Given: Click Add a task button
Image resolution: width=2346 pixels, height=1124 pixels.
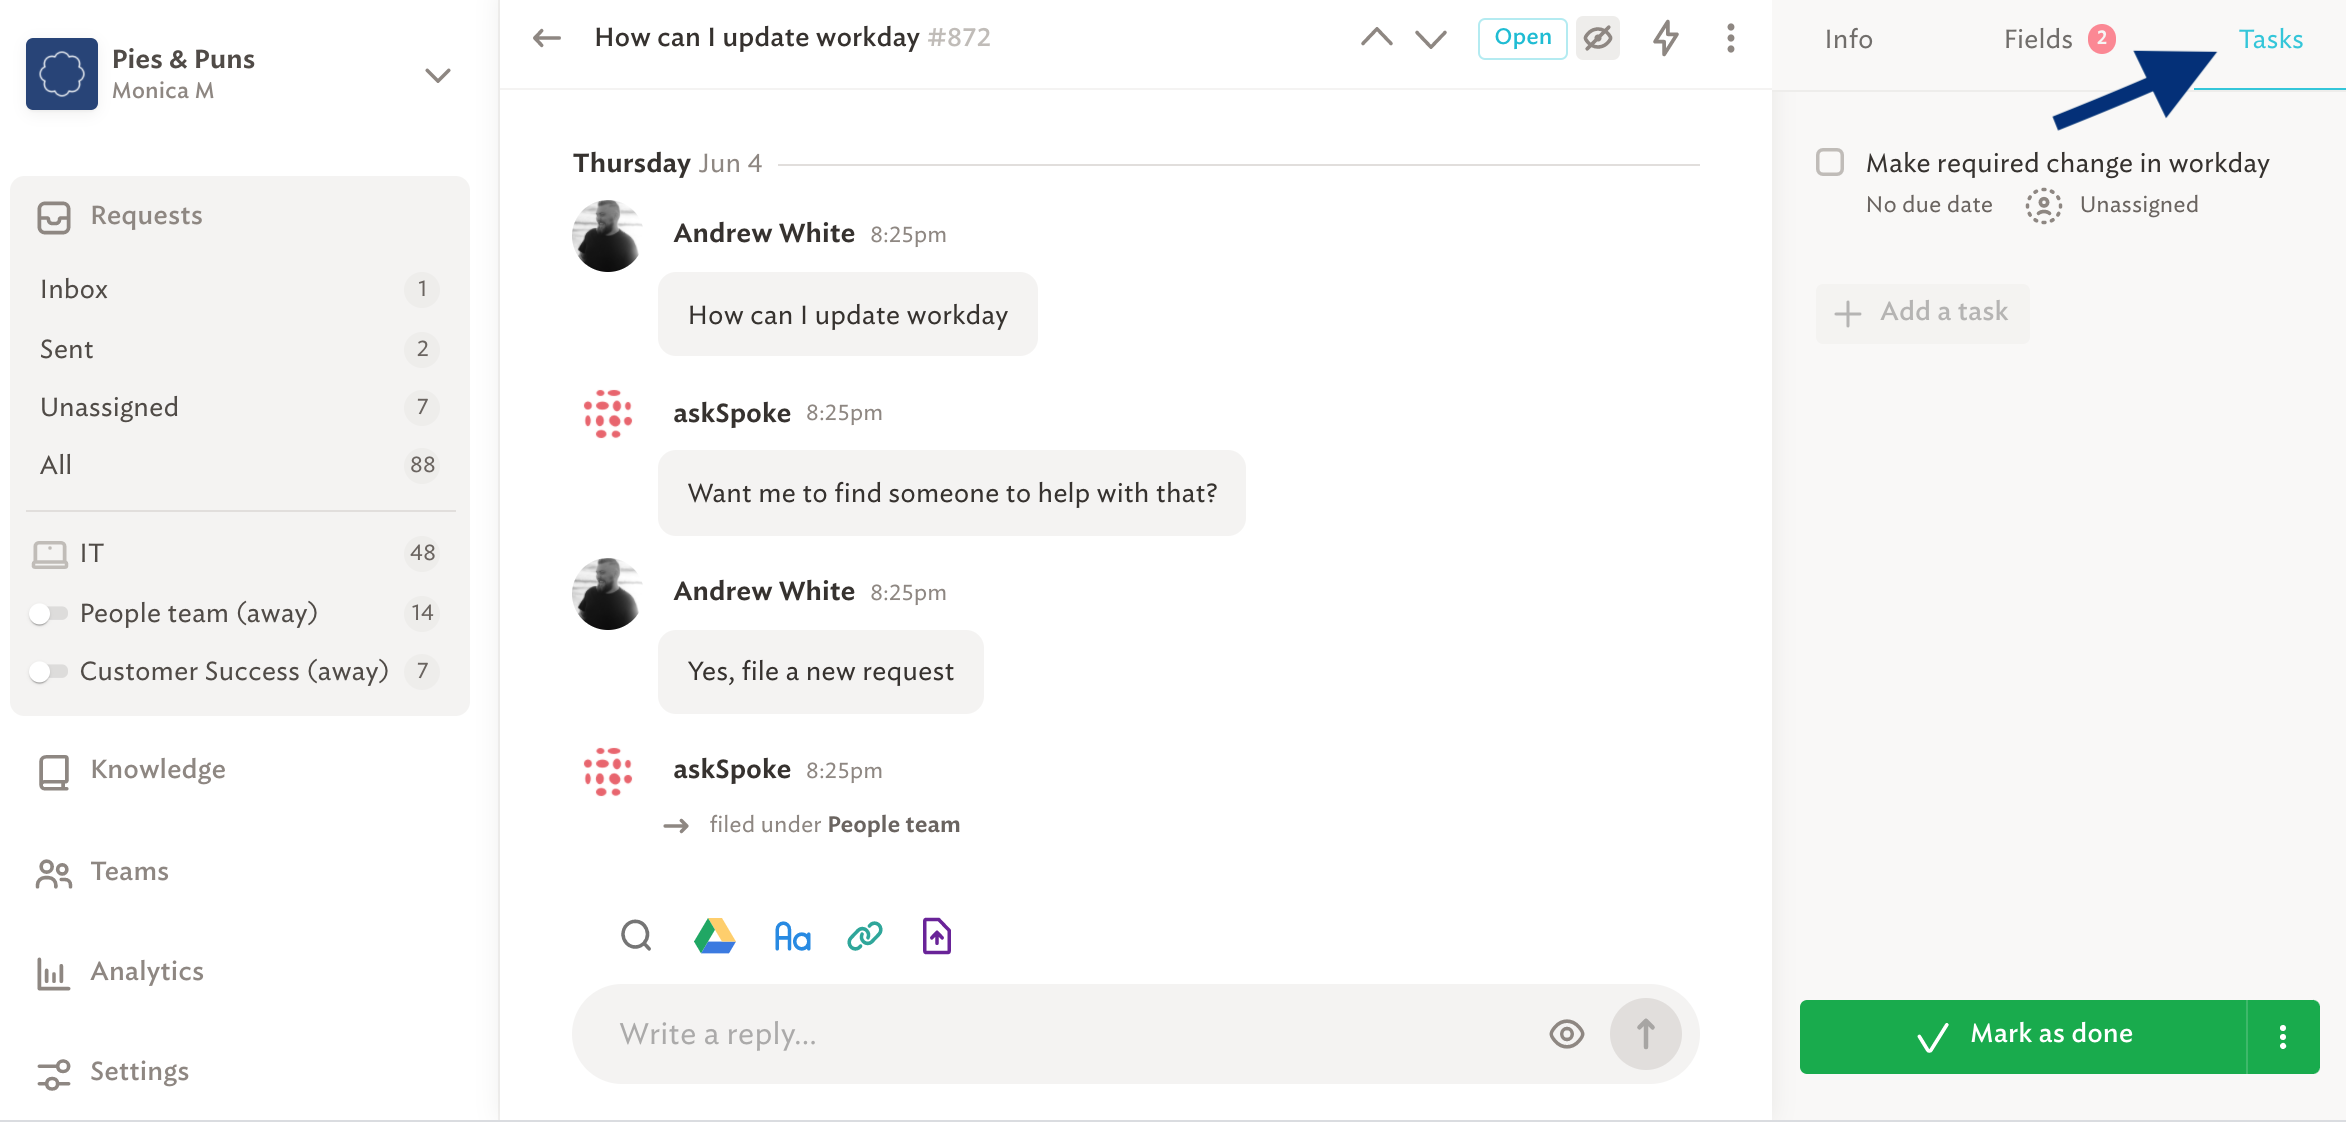Looking at the screenshot, I should click(1923, 313).
